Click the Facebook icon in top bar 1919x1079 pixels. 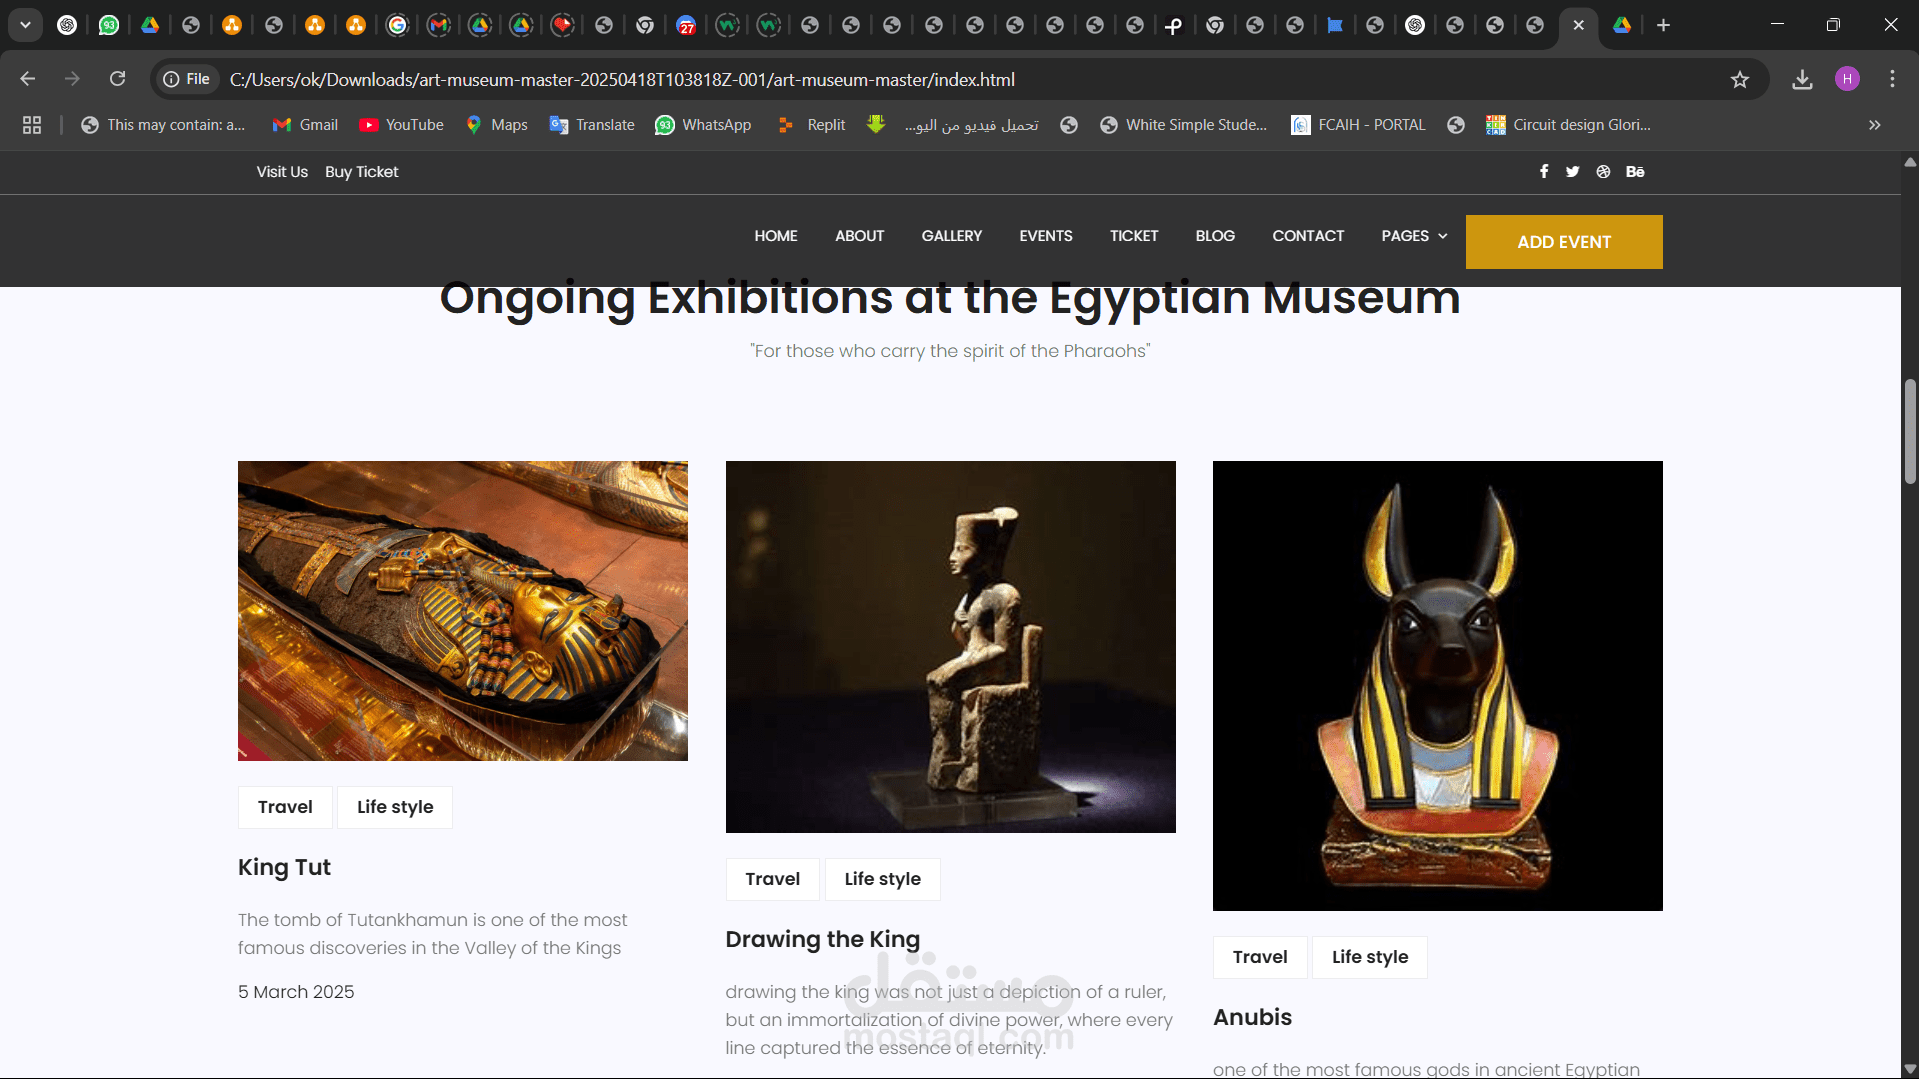pos(1544,172)
